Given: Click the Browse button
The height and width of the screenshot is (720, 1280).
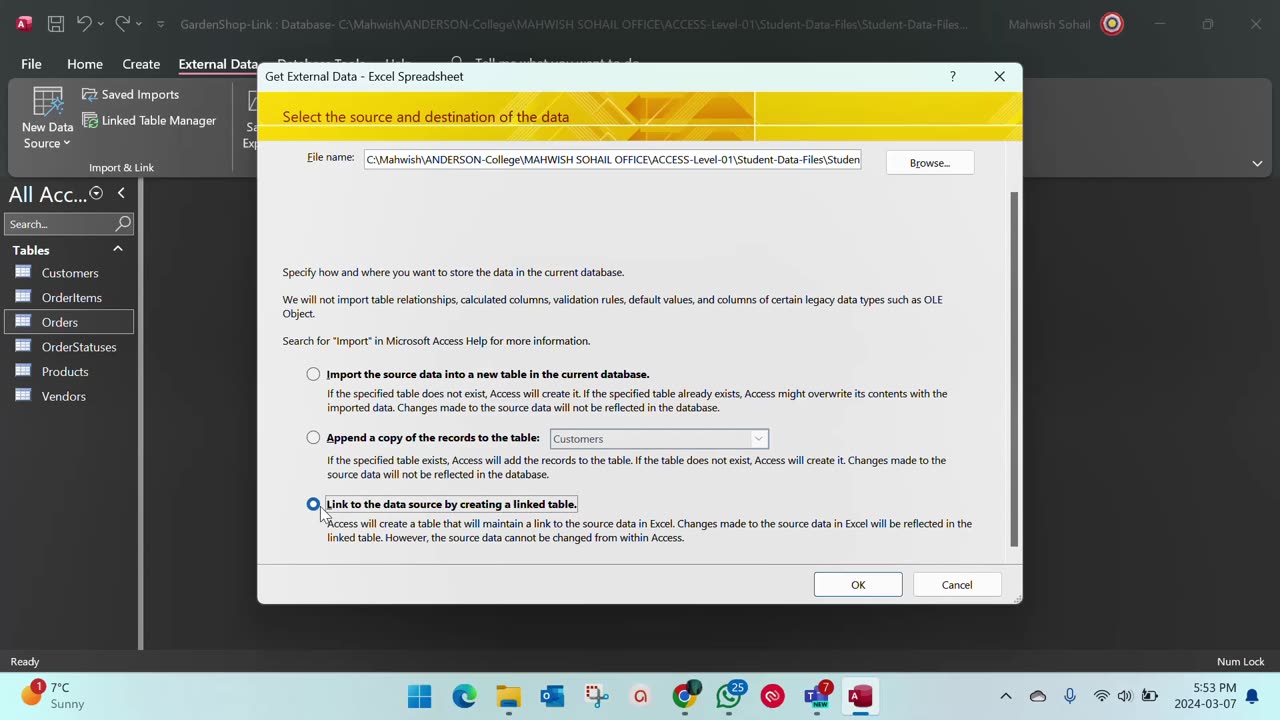Looking at the screenshot, I should pos(930,162).
